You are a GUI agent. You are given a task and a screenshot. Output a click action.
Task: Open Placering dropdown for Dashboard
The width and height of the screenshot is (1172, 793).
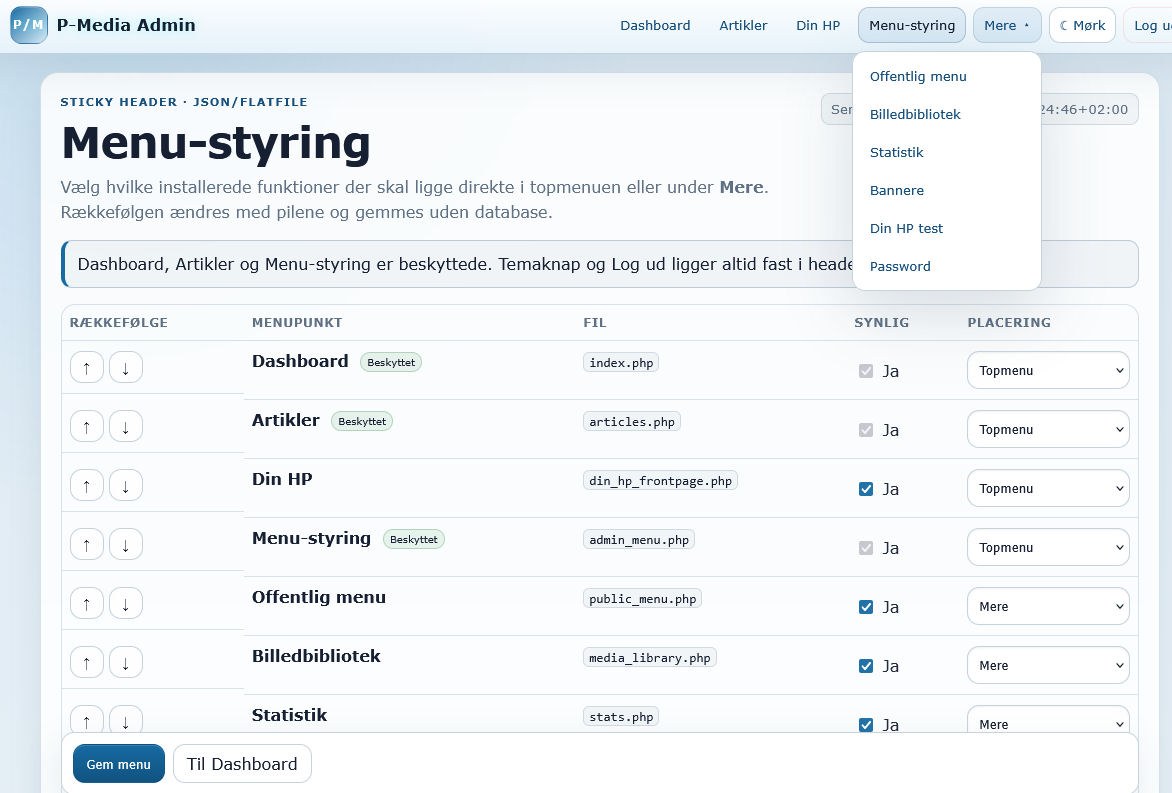coord(1048,370)
